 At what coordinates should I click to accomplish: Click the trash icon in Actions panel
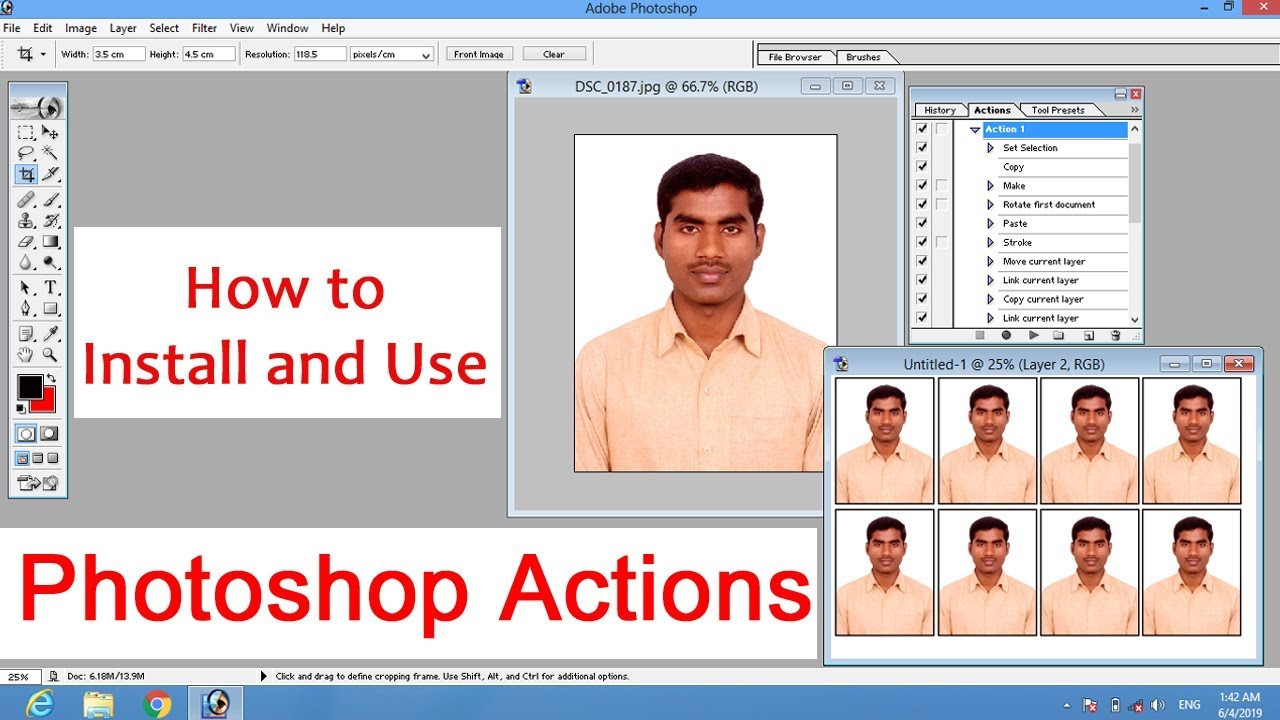[x=1116, y=335]
